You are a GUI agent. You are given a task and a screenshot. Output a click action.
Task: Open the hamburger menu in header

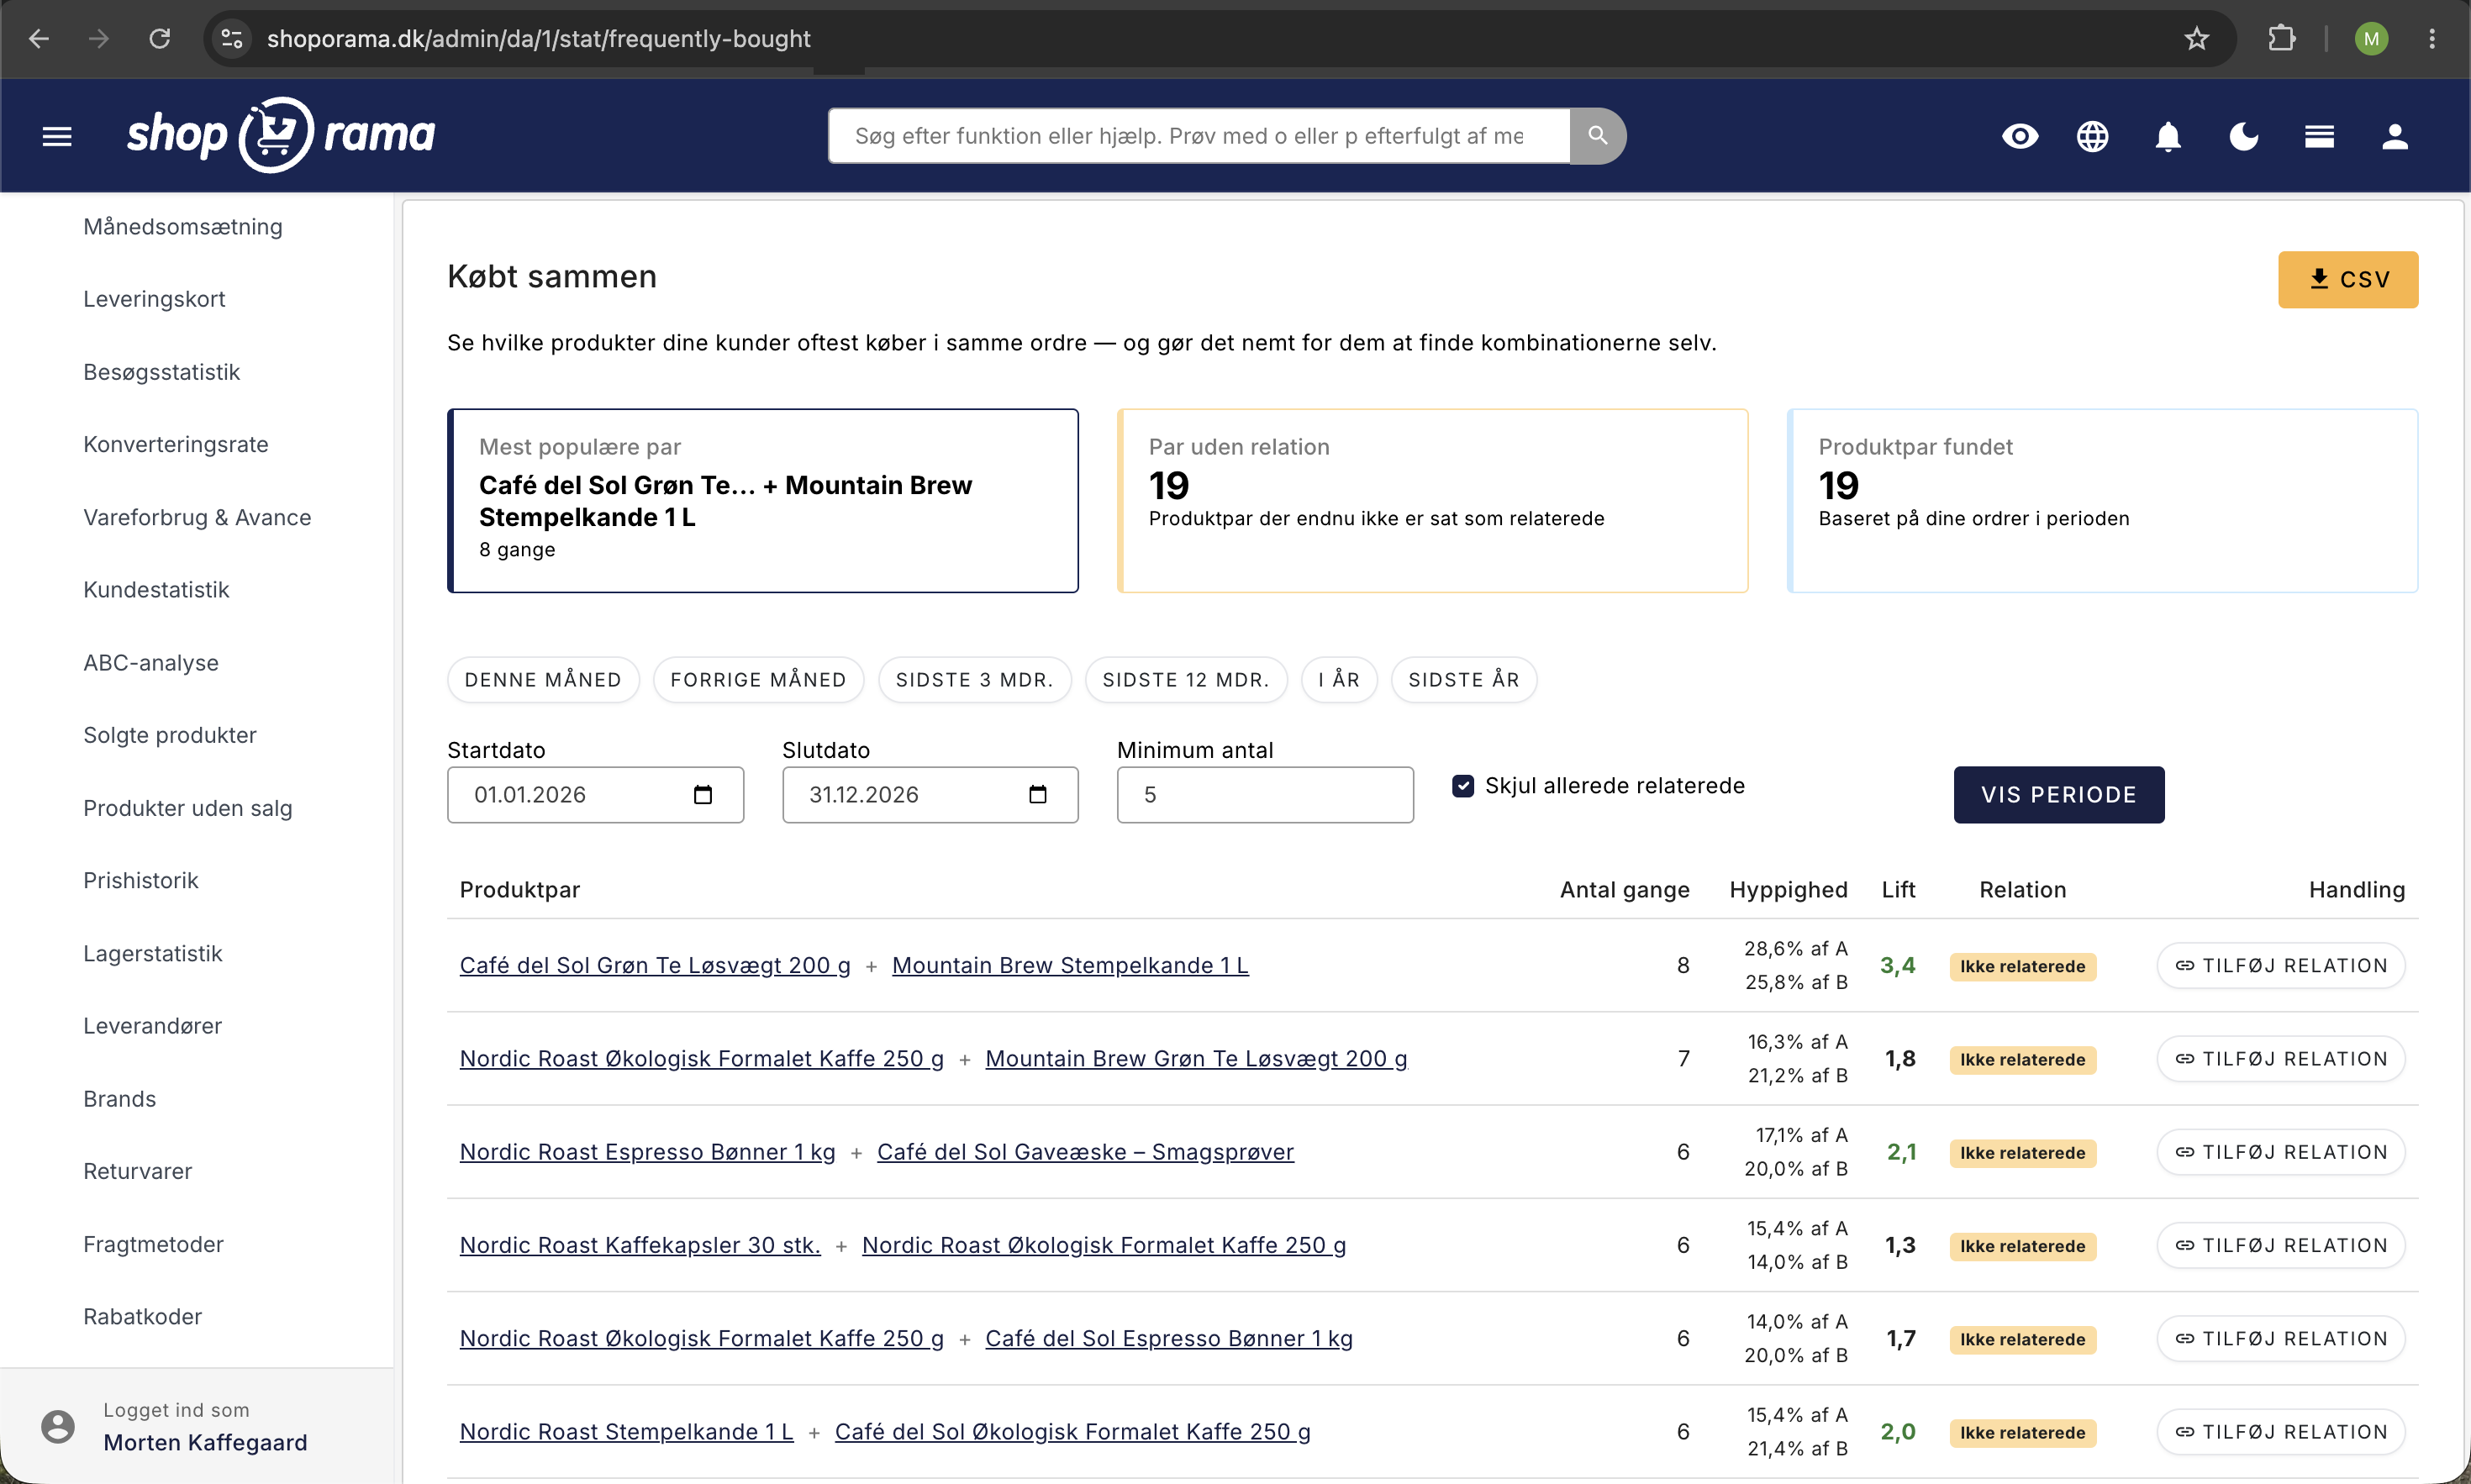click(x=57, y=136)
